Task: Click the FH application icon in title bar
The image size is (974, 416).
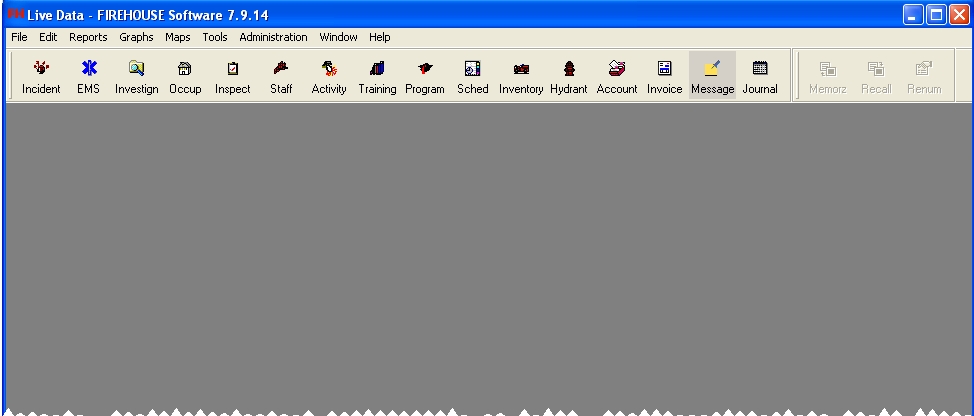Action: pos(16,14)
